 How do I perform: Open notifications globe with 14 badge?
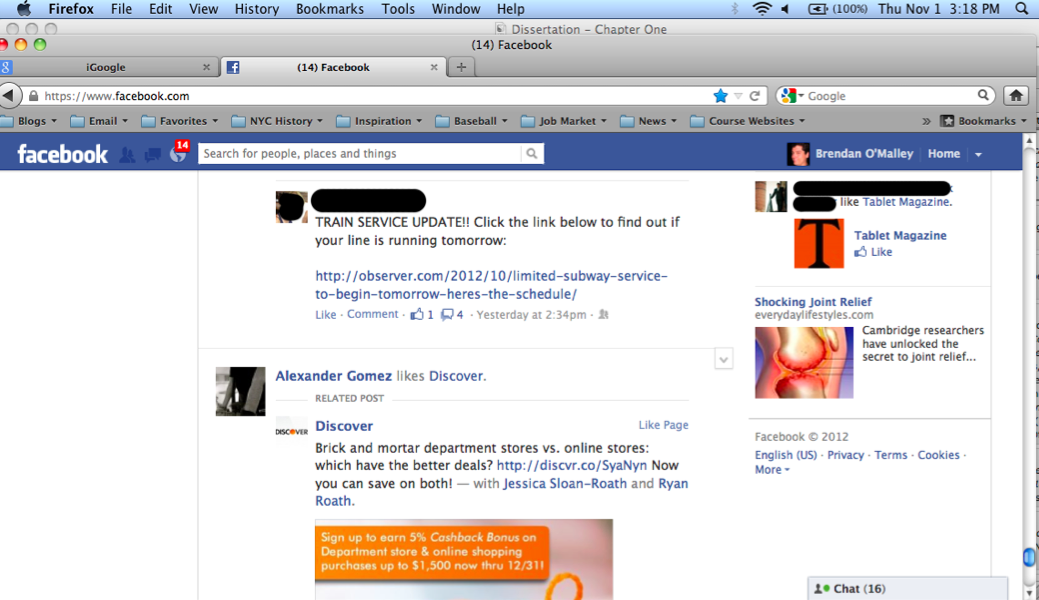(x=179, y=154)
